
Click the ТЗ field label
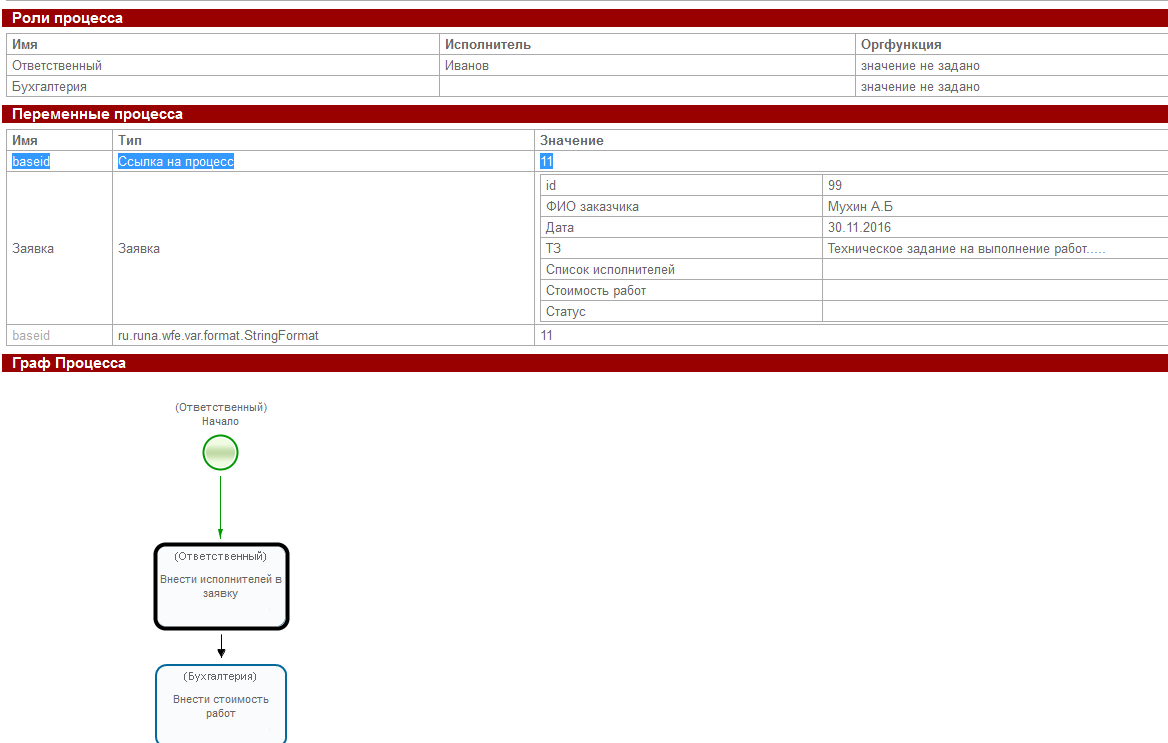pos(553,248)
